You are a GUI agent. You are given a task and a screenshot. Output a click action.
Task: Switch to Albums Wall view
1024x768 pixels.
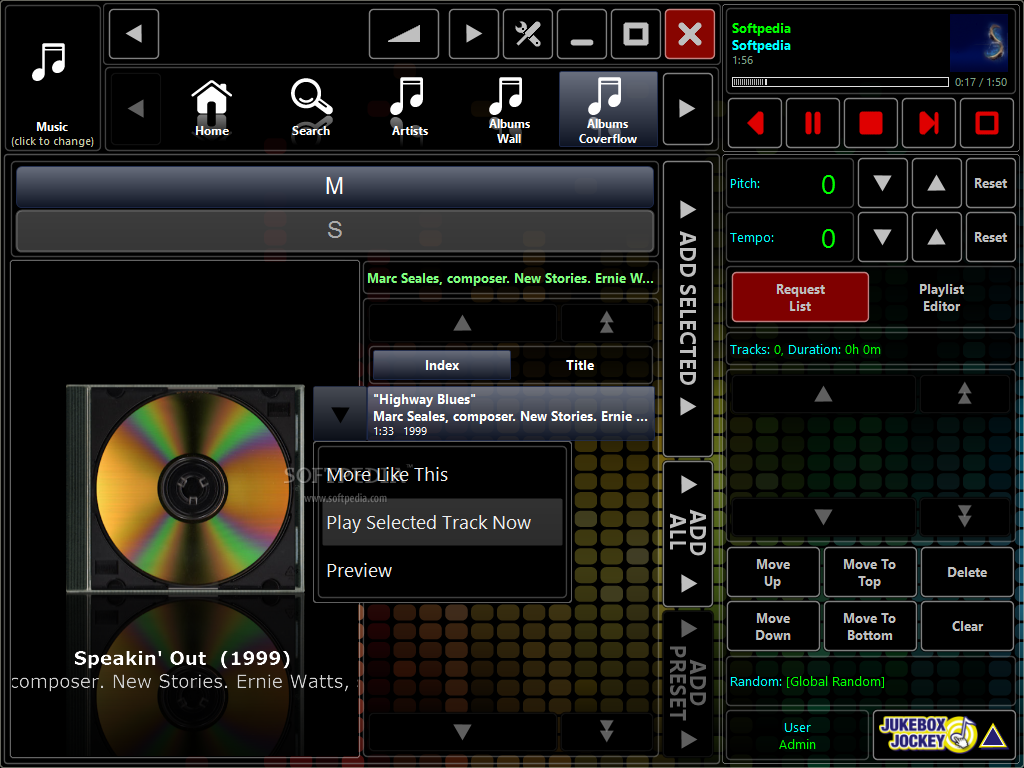509,108
